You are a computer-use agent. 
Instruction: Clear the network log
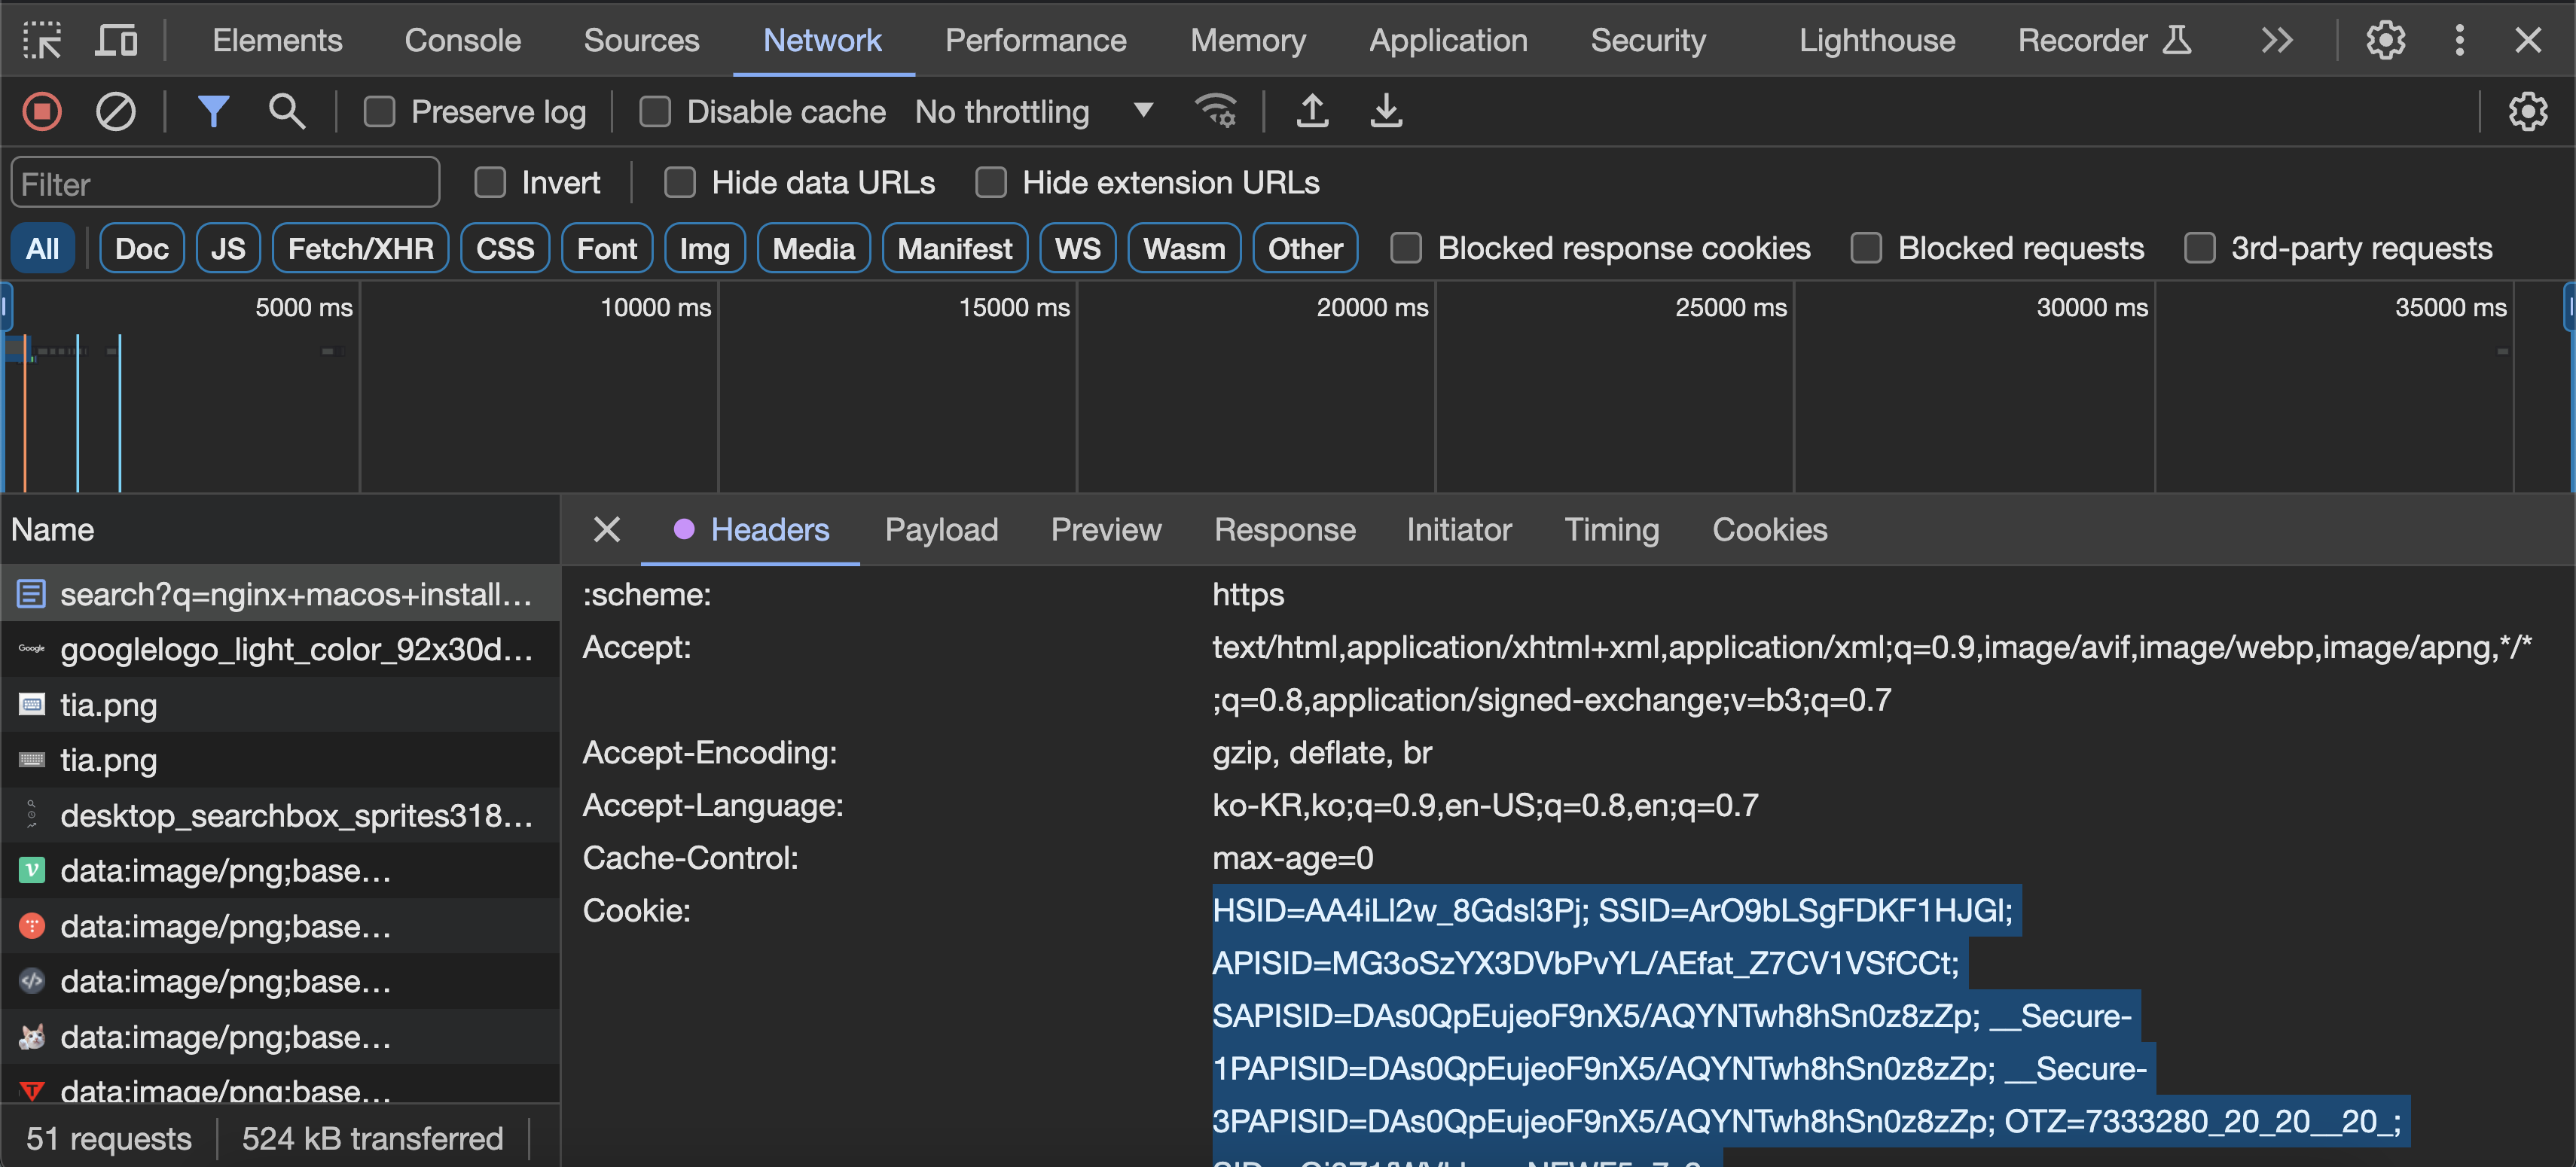pos(115,111)
